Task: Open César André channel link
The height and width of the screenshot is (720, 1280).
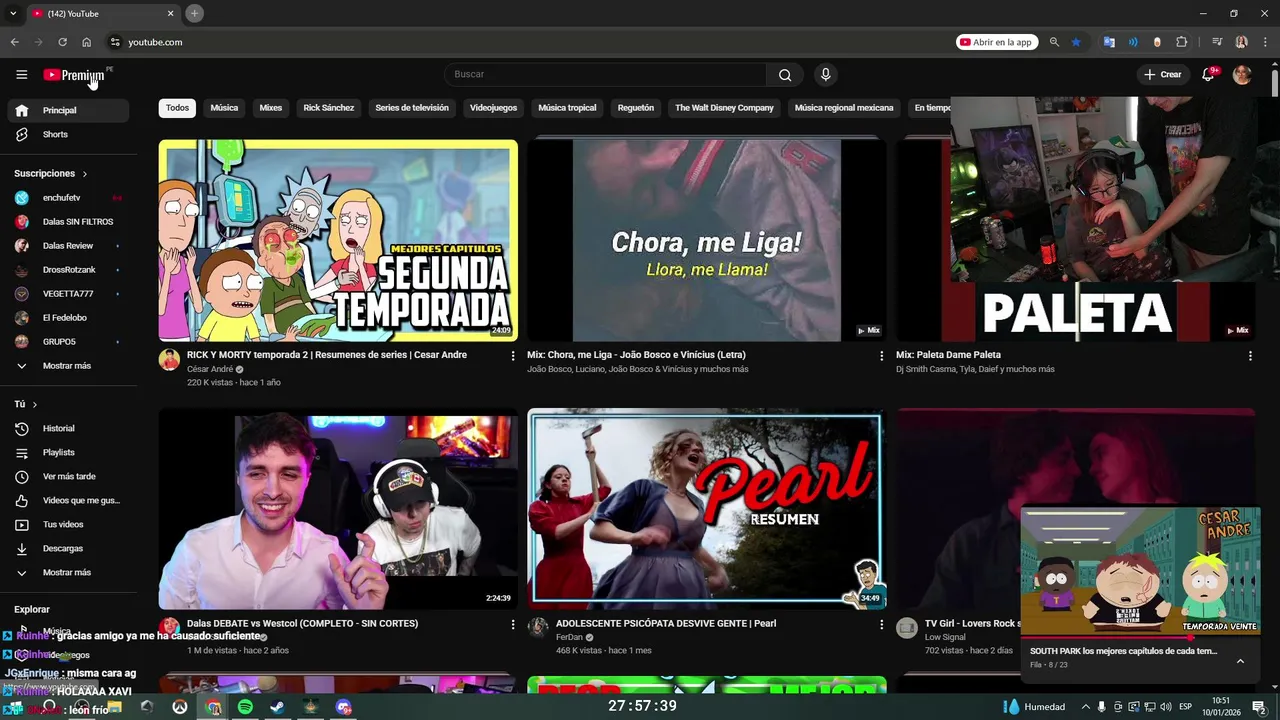Action: [210, 369]
